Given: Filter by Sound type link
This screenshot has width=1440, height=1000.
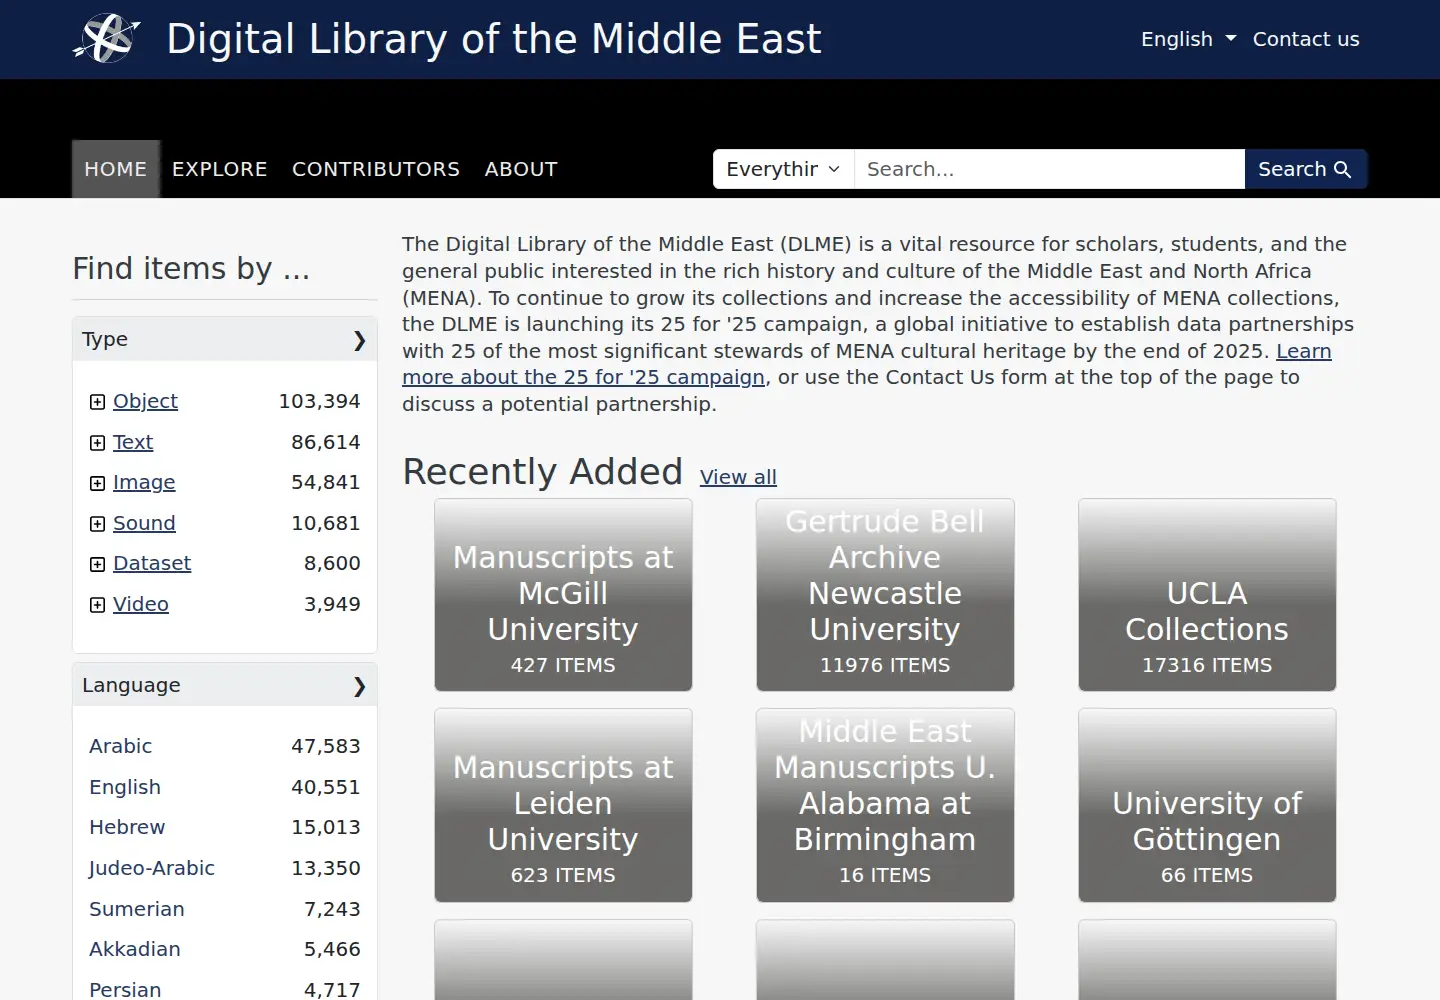Looking at the screenshot, I should pos(144,523).
